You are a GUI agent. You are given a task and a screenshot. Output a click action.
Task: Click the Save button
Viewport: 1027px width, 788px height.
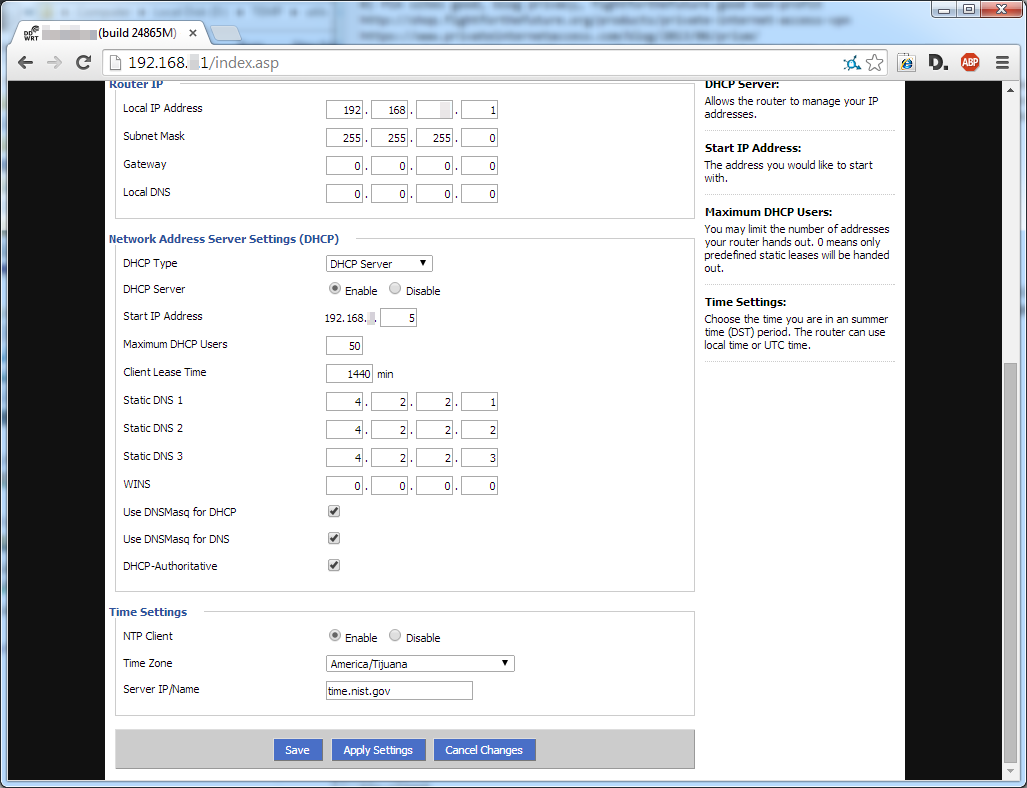[298, 749]
